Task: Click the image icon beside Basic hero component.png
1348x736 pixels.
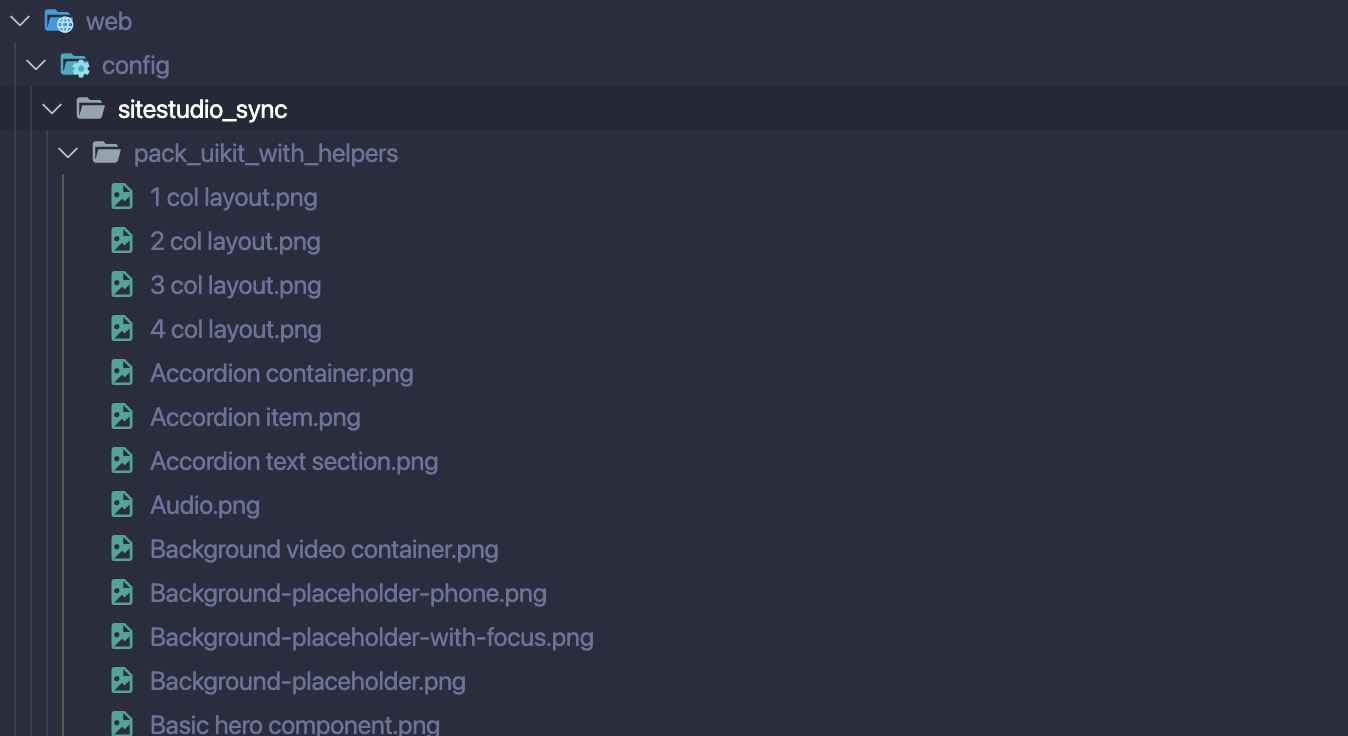Action: (121, 722)
